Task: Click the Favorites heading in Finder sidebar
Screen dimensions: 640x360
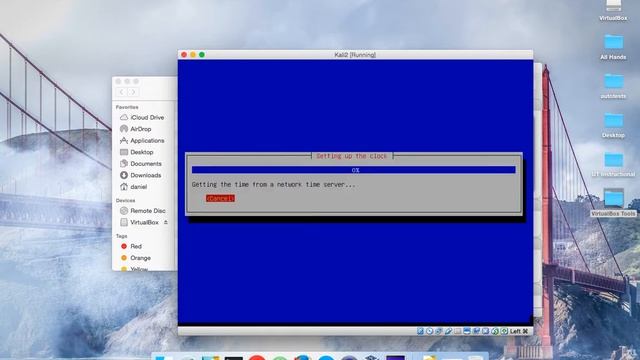Action: [x=127, y=107]
